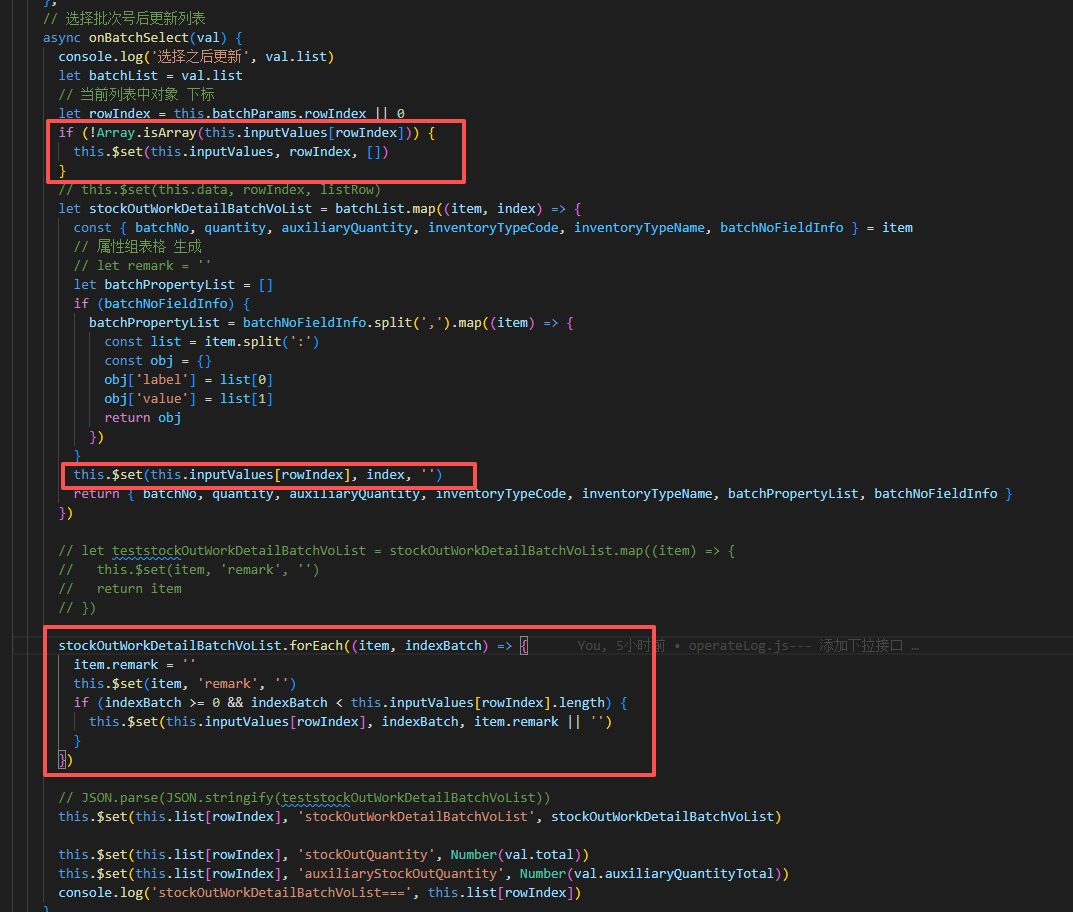Screen dimensions: 1073x912
Task: Click commented 'let teststockOutWorkDetailBatchVoList' line
Action: (x=396, y=551)
